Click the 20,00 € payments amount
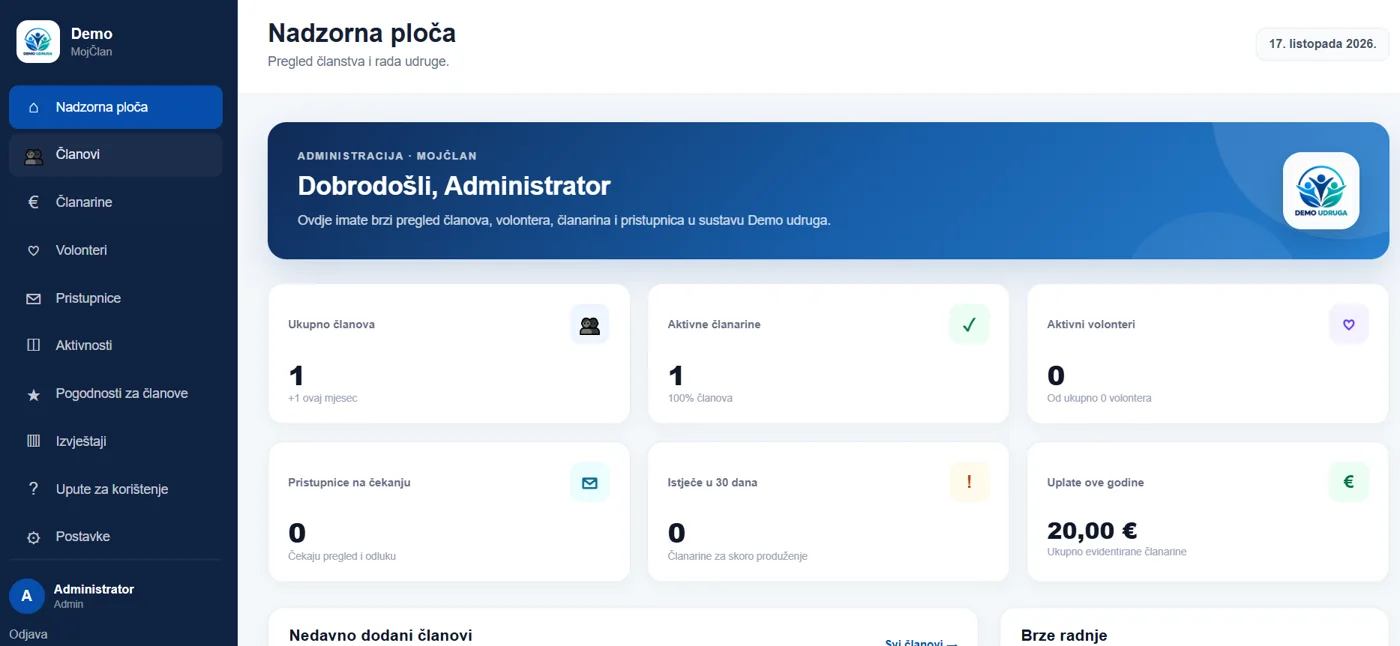This screenshot has height=646, width=1400. coord(1092,531)
